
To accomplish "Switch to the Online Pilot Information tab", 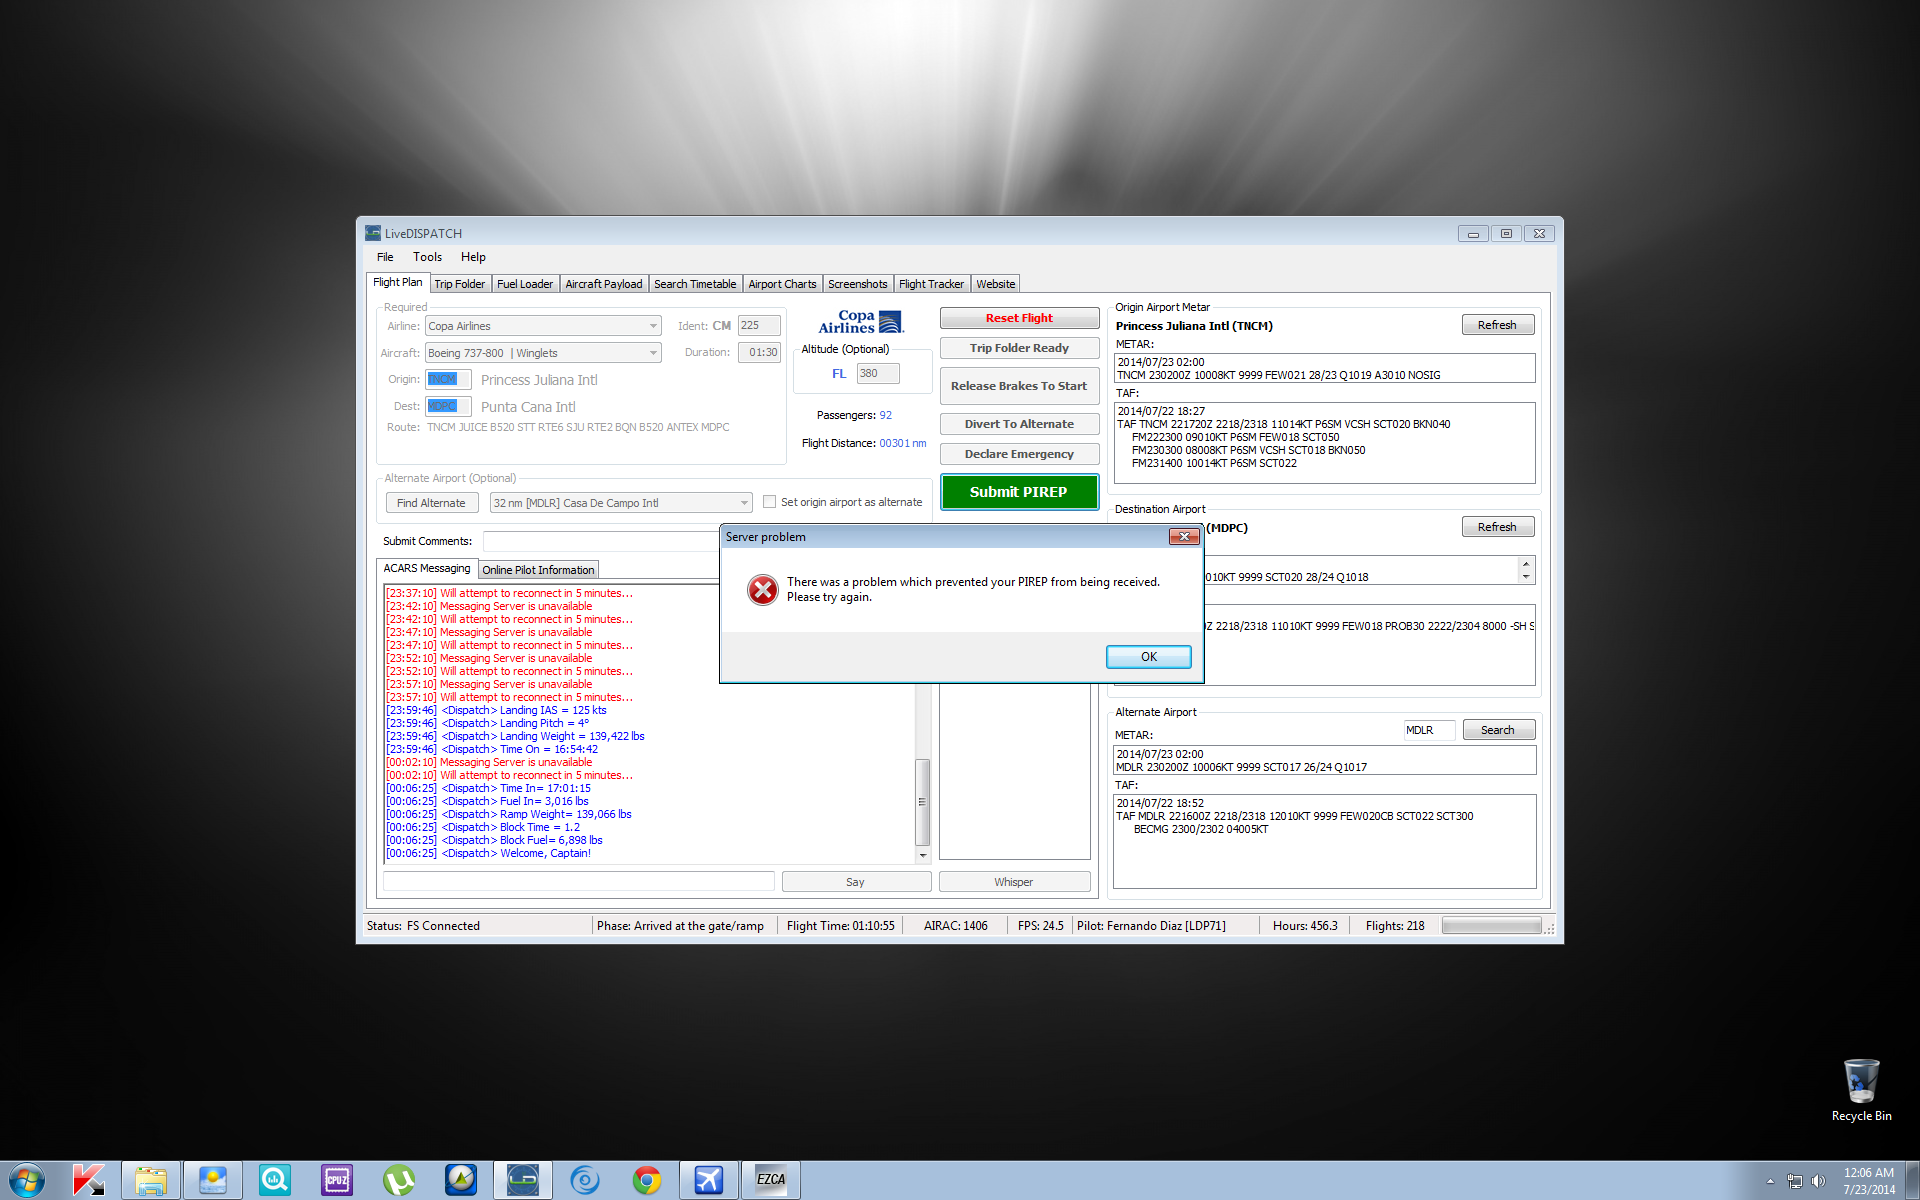I will (x=538, y=570).
